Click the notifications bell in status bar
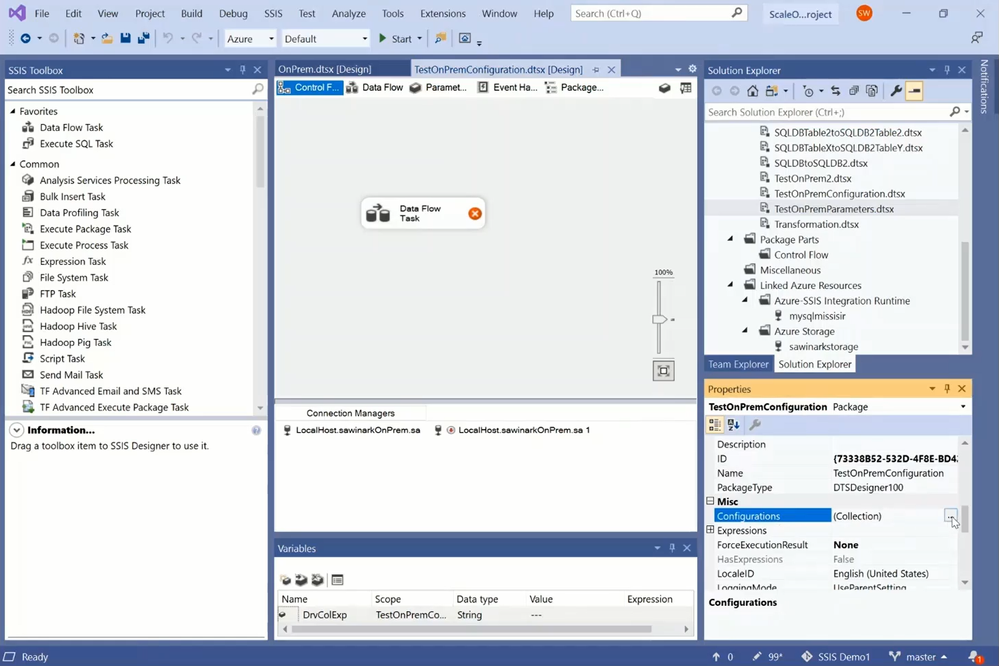999x666 pixels. (x=975, y=656)
